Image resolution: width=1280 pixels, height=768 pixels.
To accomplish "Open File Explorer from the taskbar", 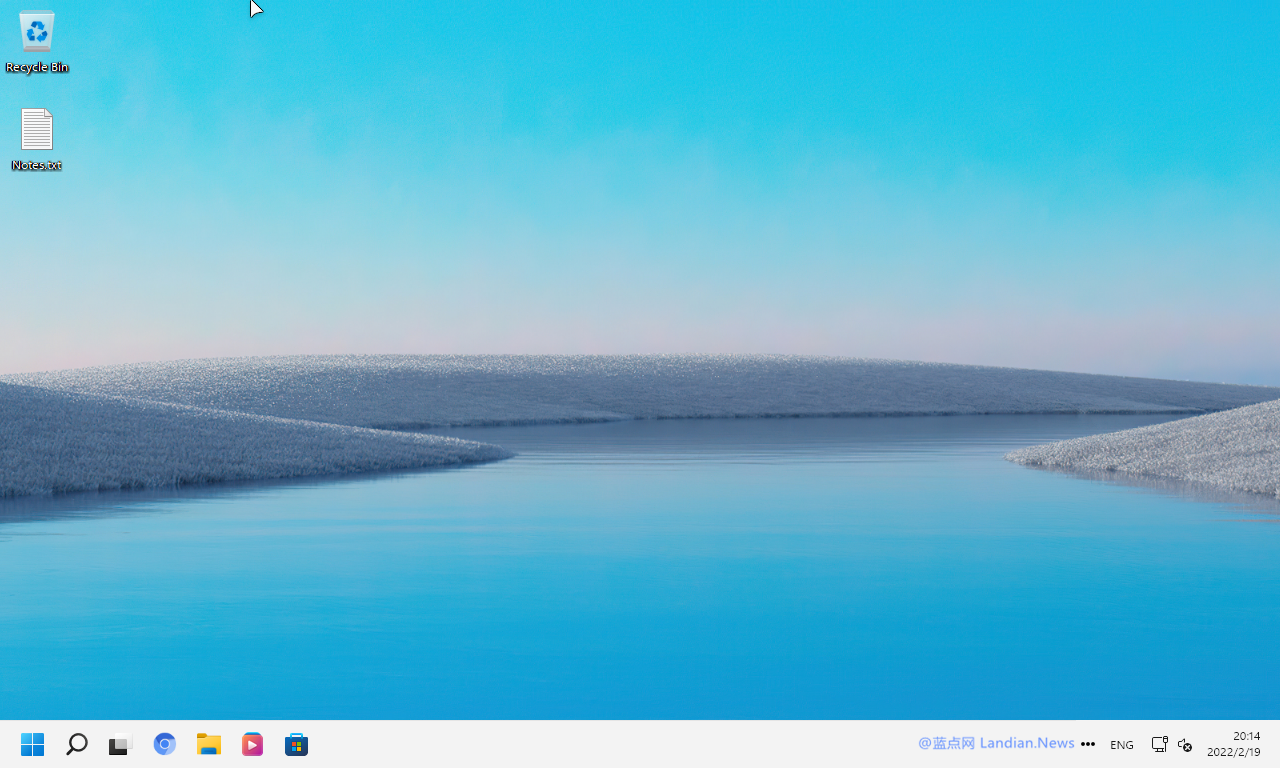I will (209, 744).
